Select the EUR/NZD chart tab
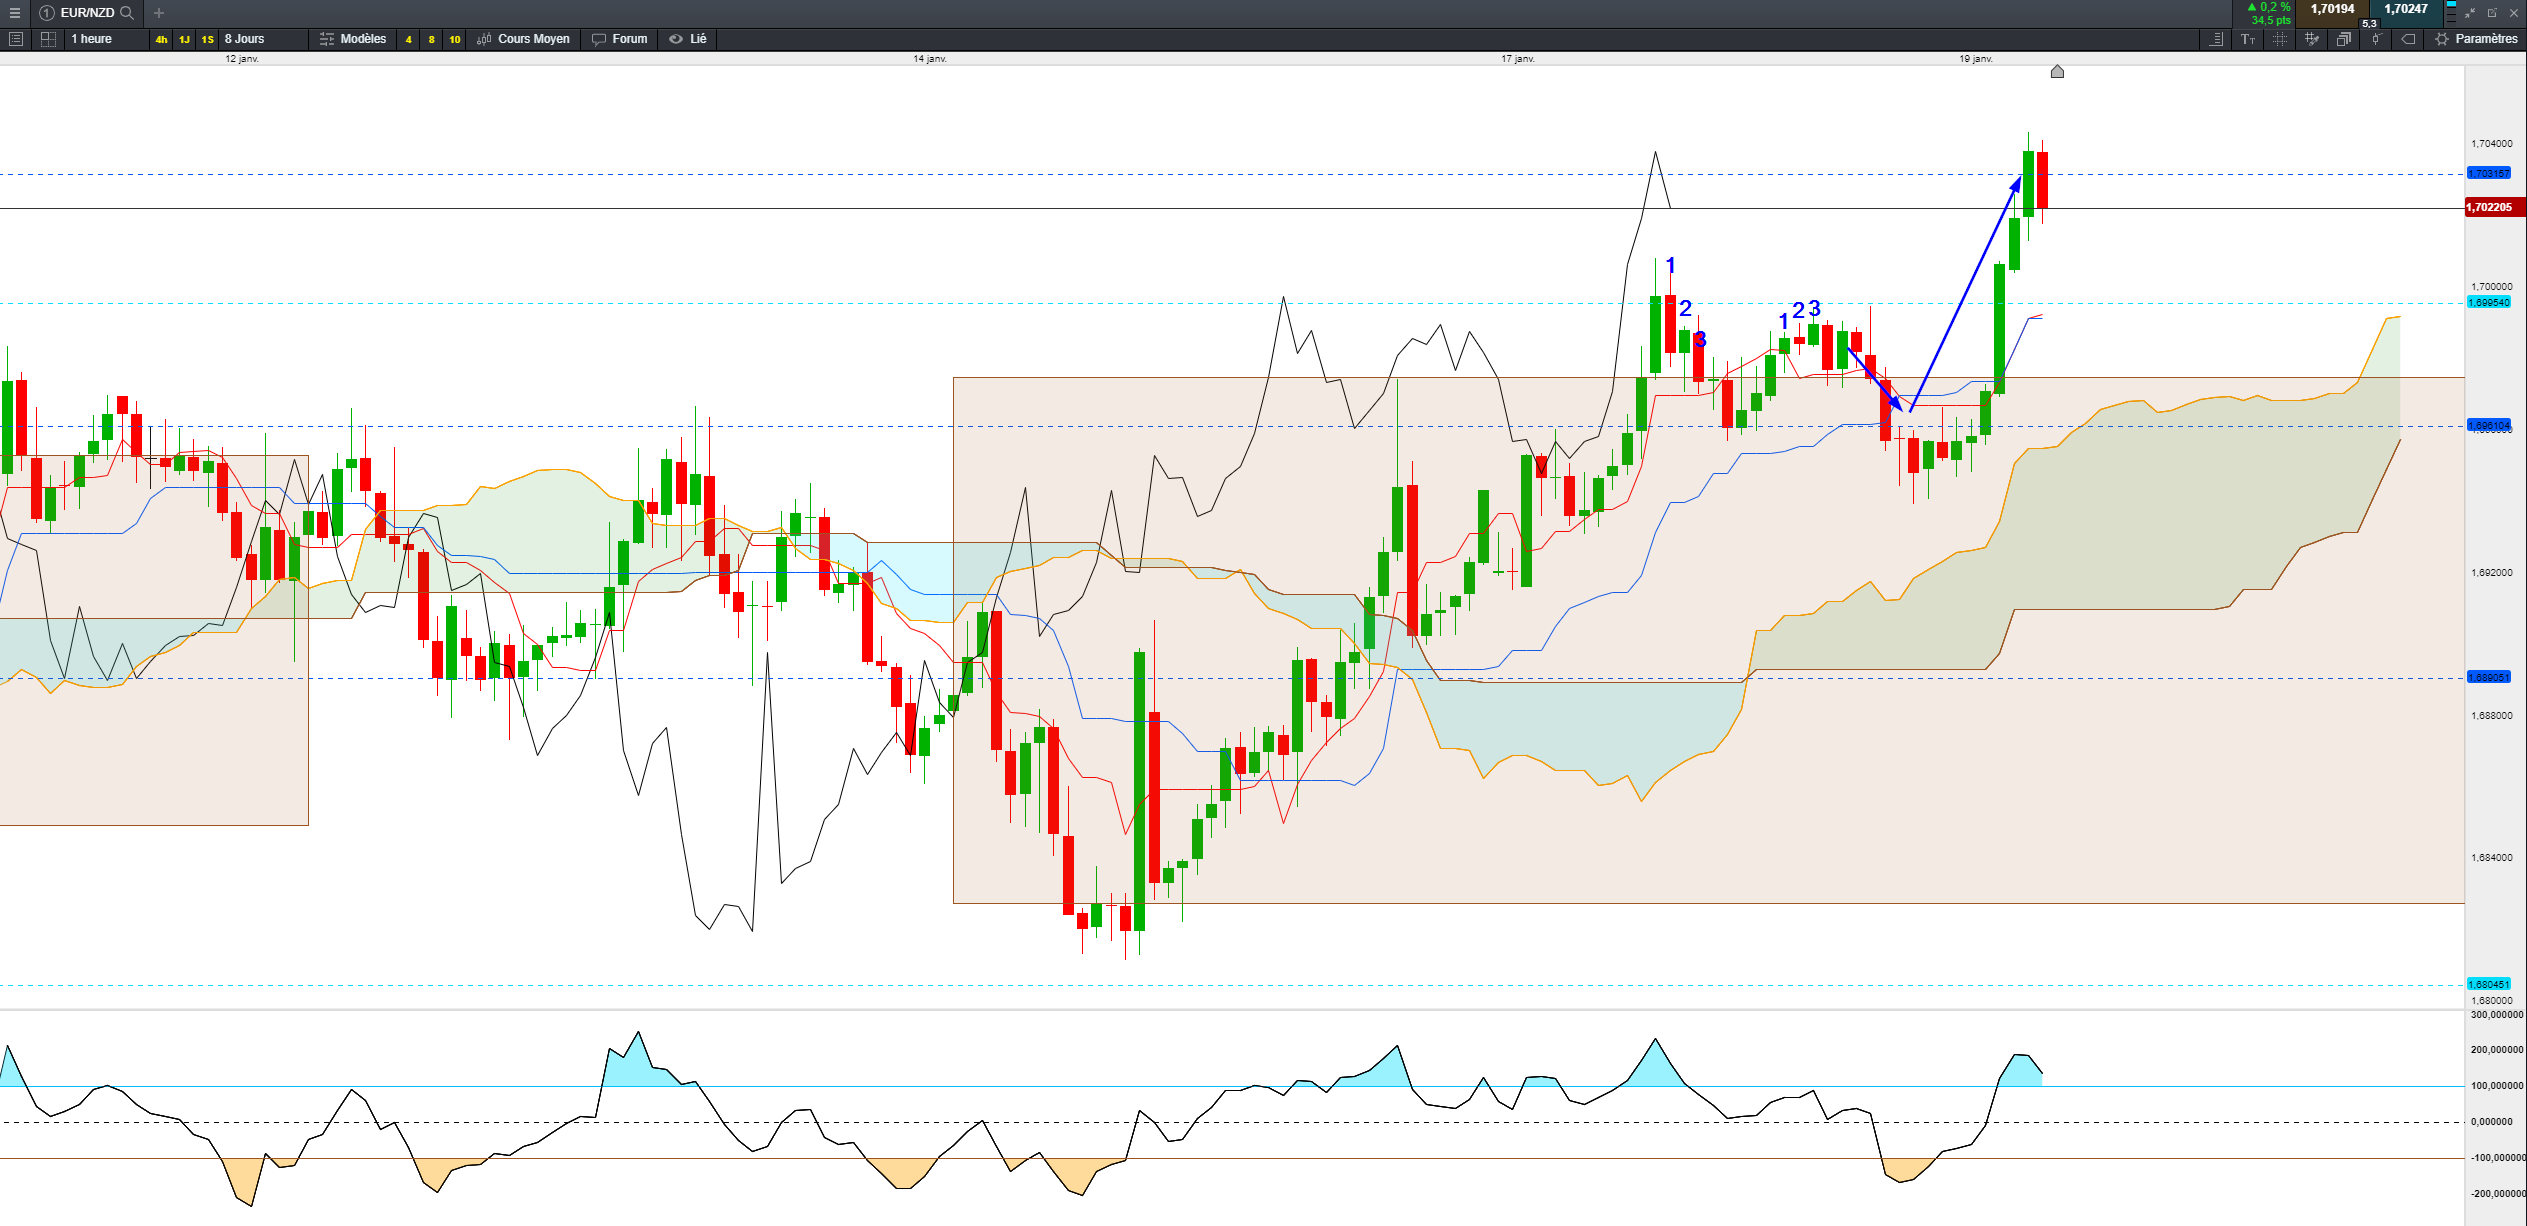 tap(87, 13)
